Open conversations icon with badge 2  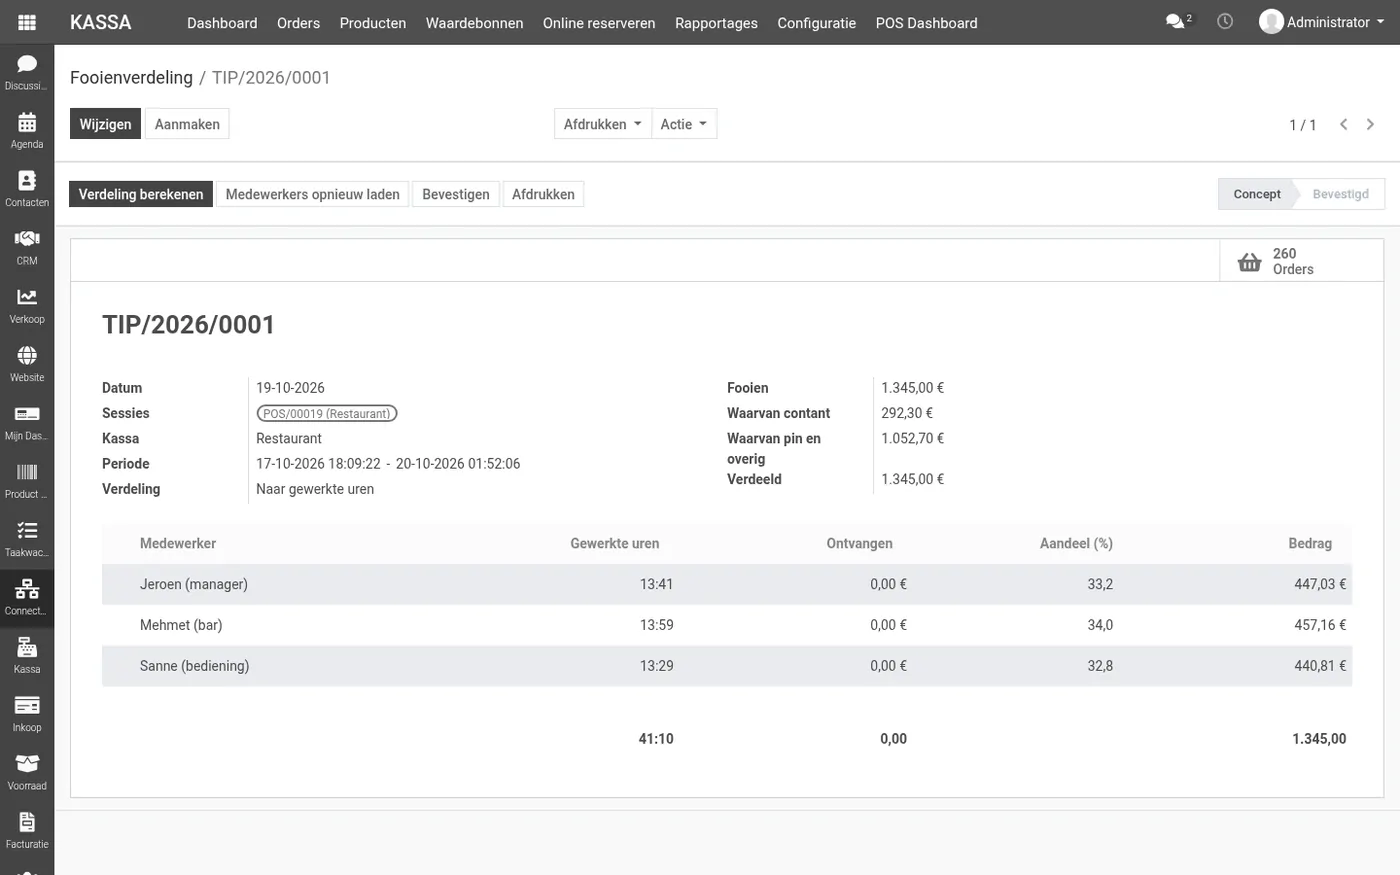pos(1178,21)
